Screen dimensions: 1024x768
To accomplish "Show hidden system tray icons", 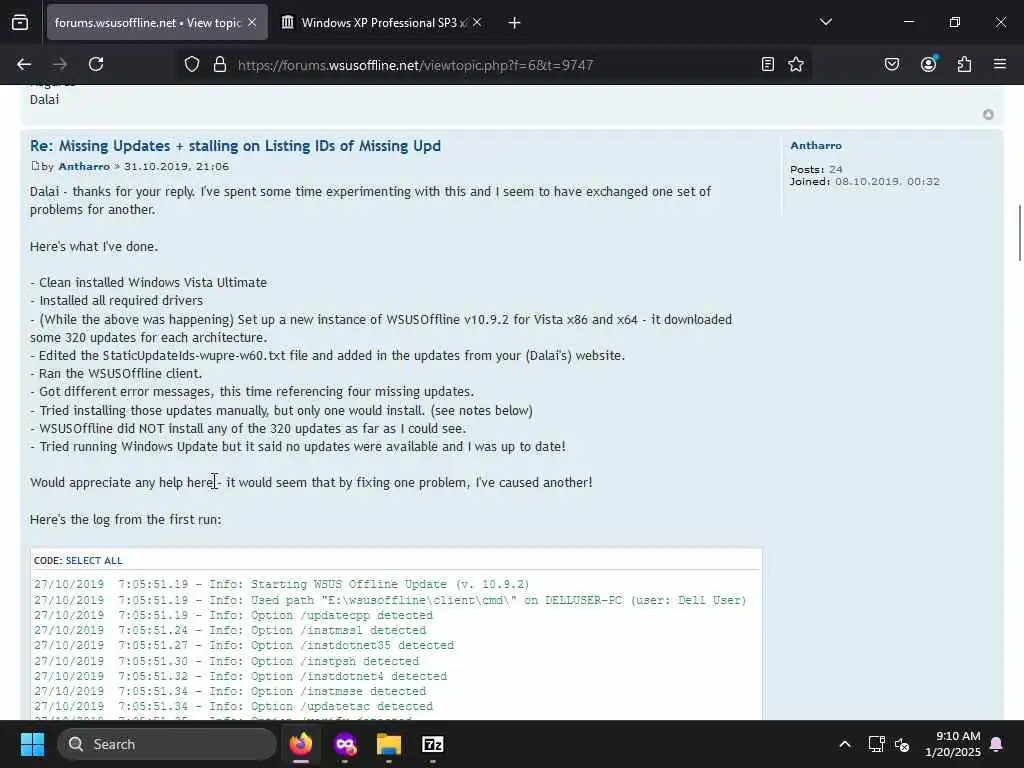I will point(844,744).
